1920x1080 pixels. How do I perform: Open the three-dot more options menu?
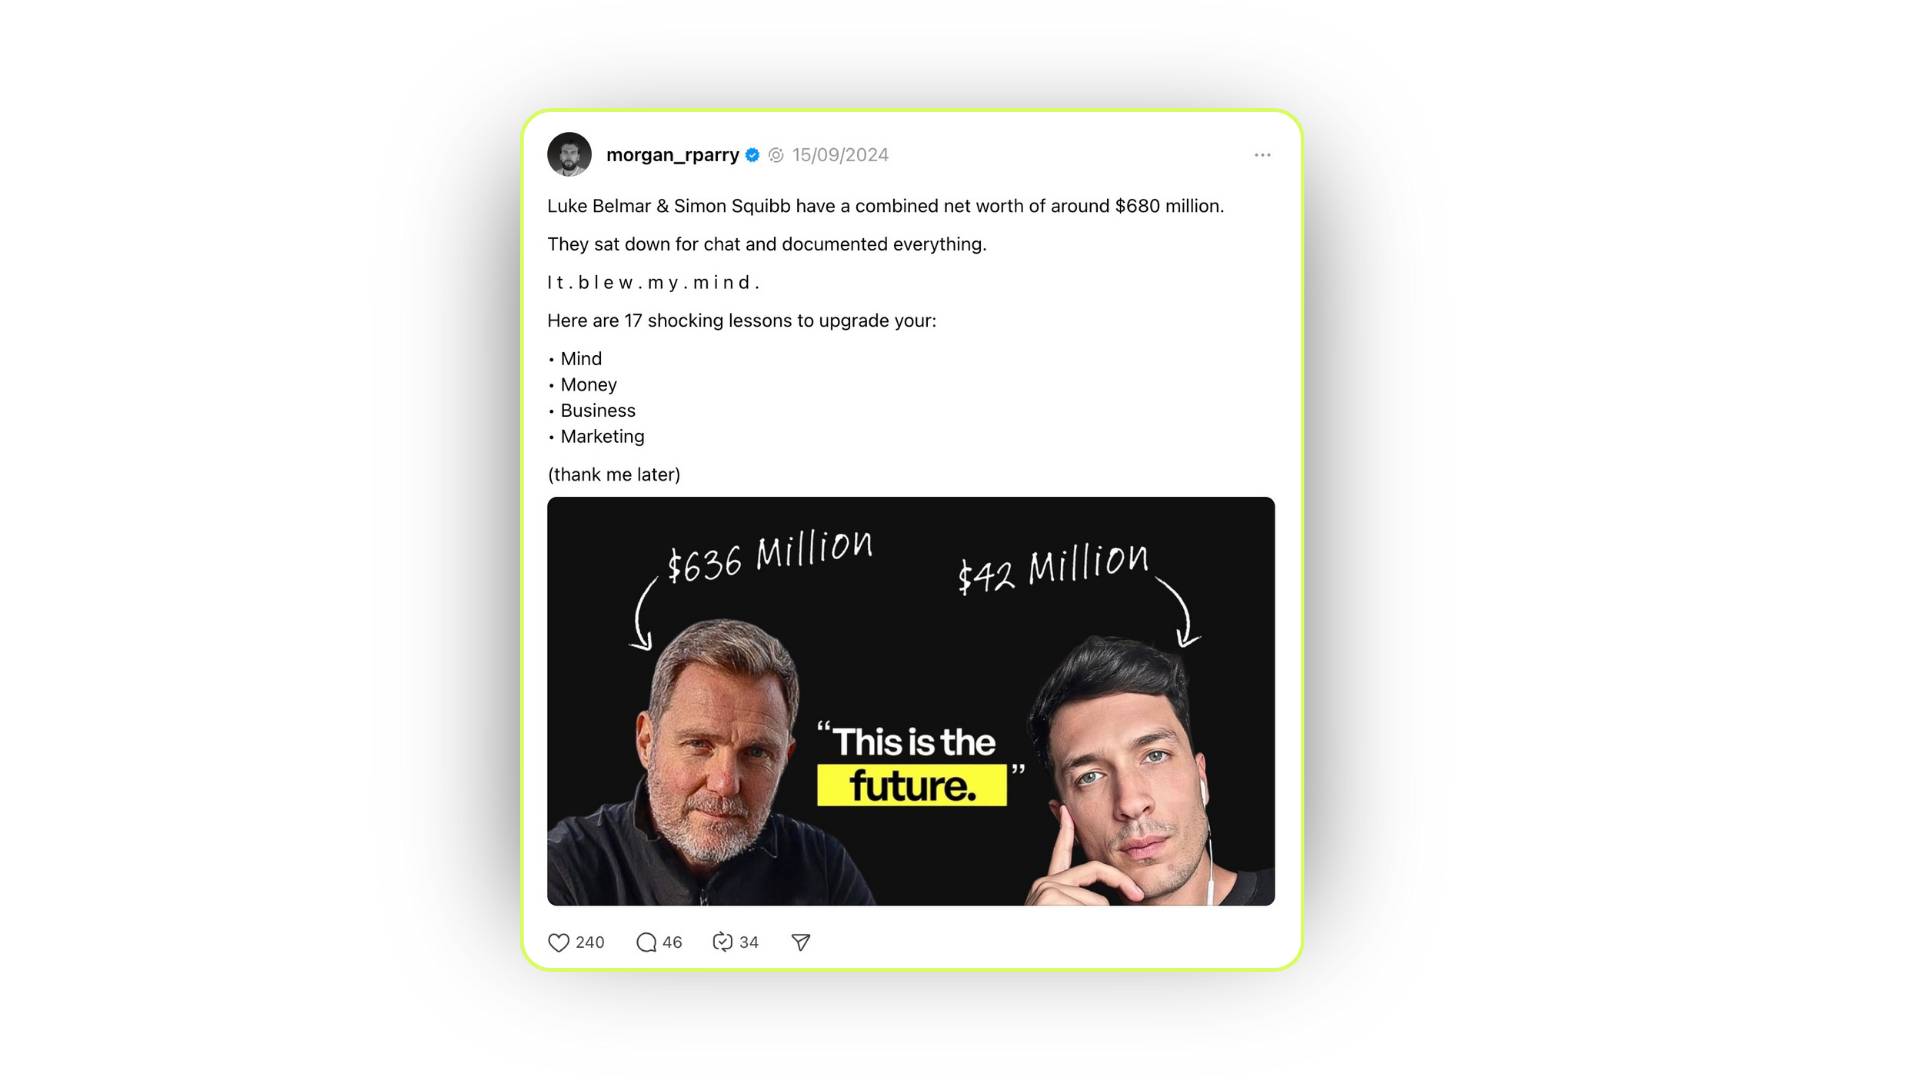tap(1262, 155)
